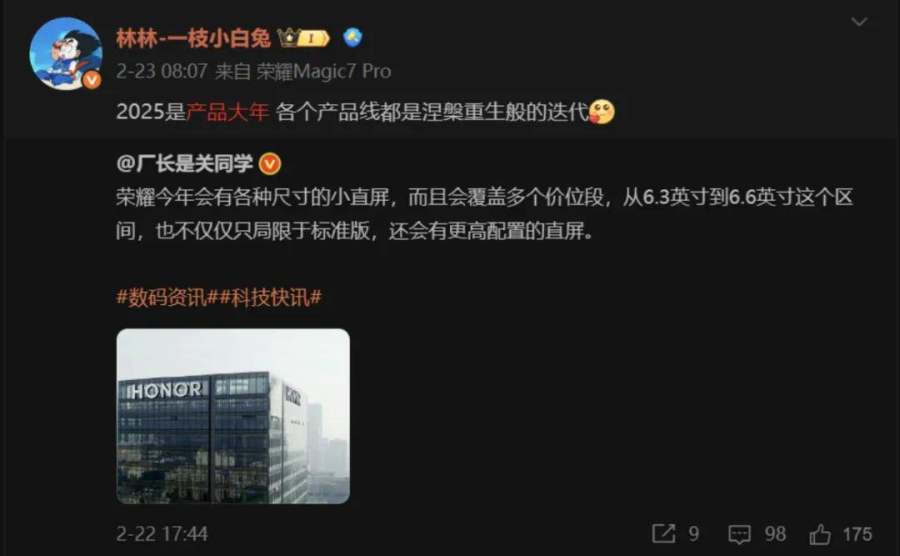
Task: Click the quoted post text about 小直屏
Action: click(484, 214)
